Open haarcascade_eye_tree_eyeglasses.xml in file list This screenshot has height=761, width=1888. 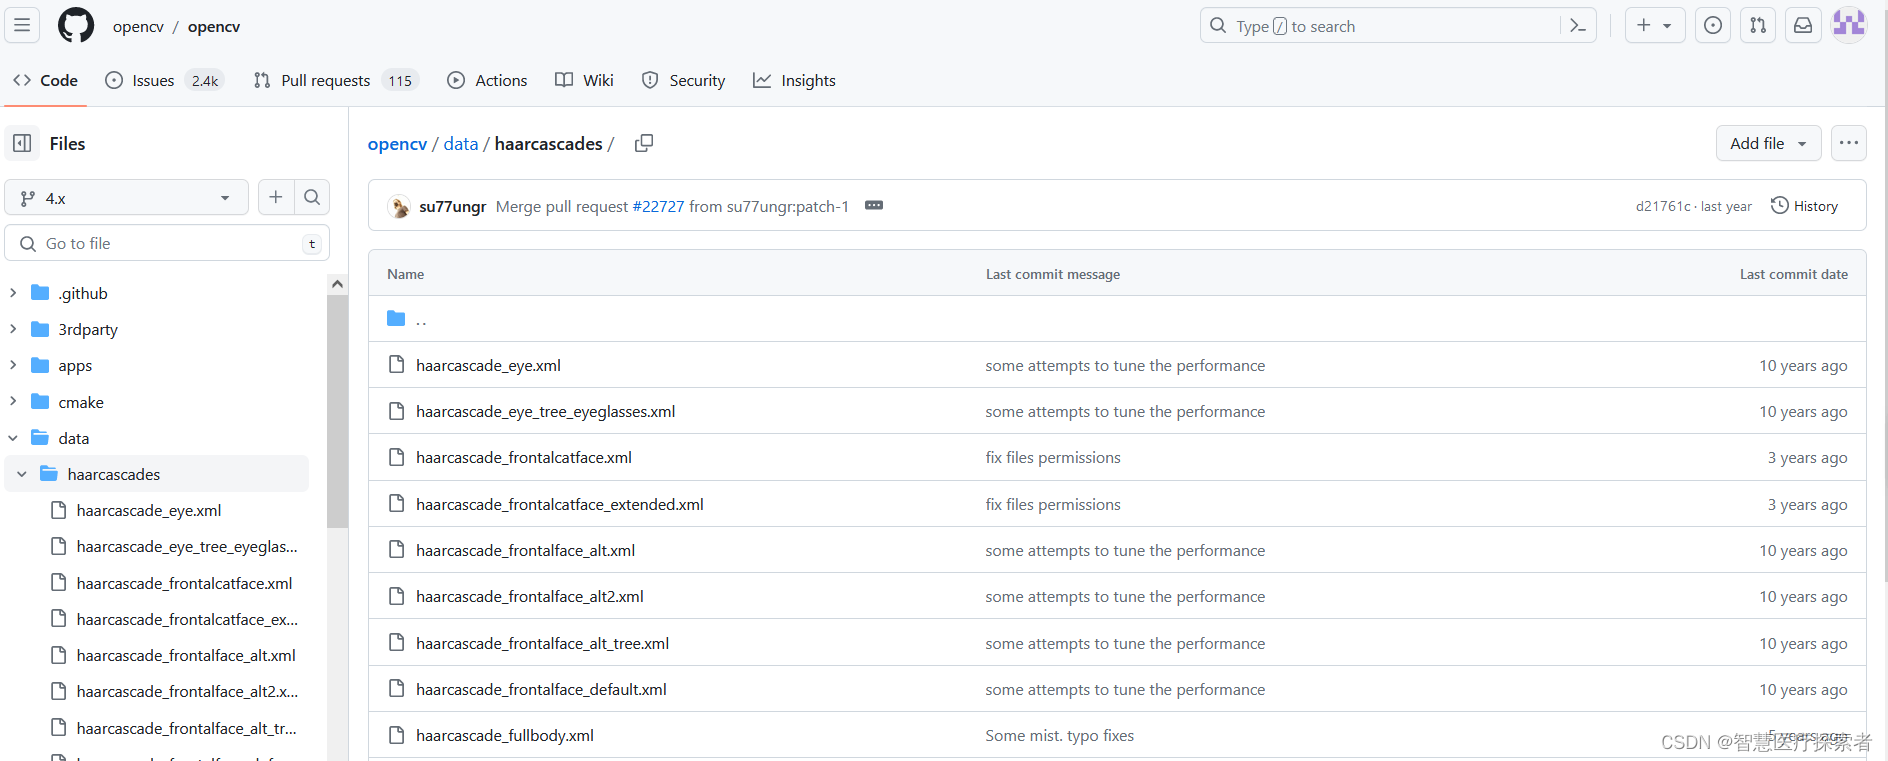(545, 411)
